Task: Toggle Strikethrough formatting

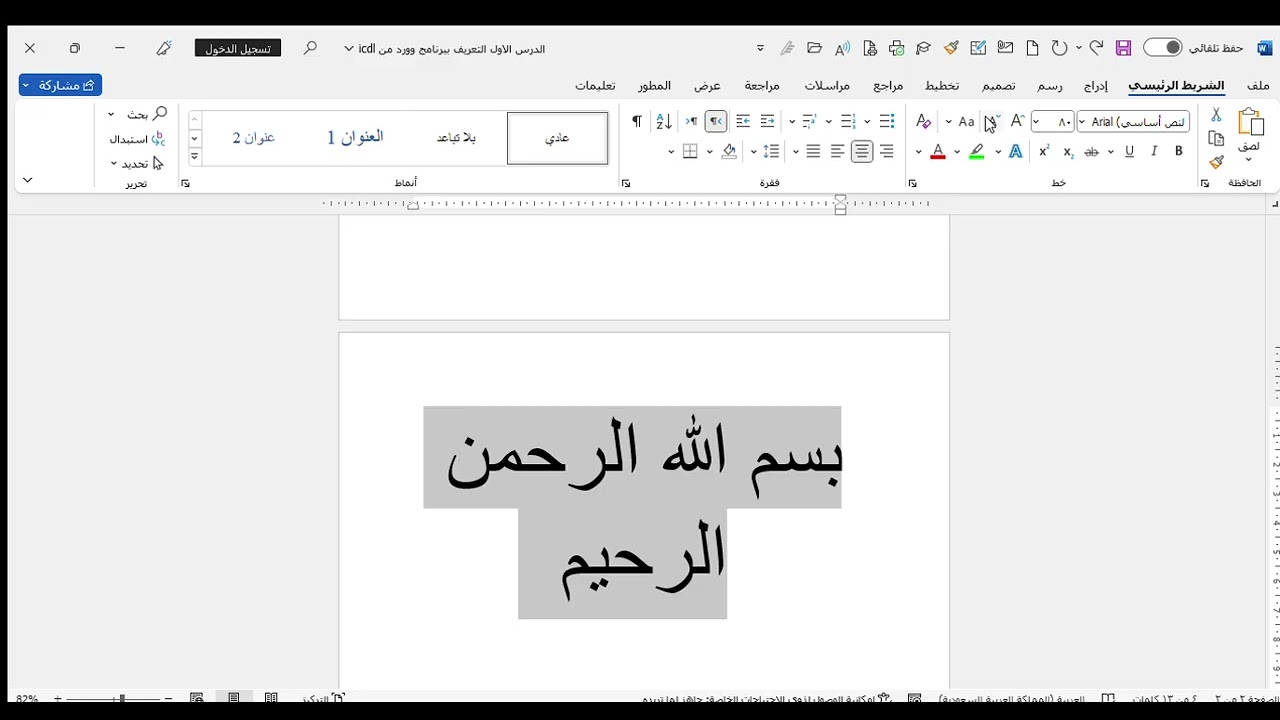Action: (1091, 152)
